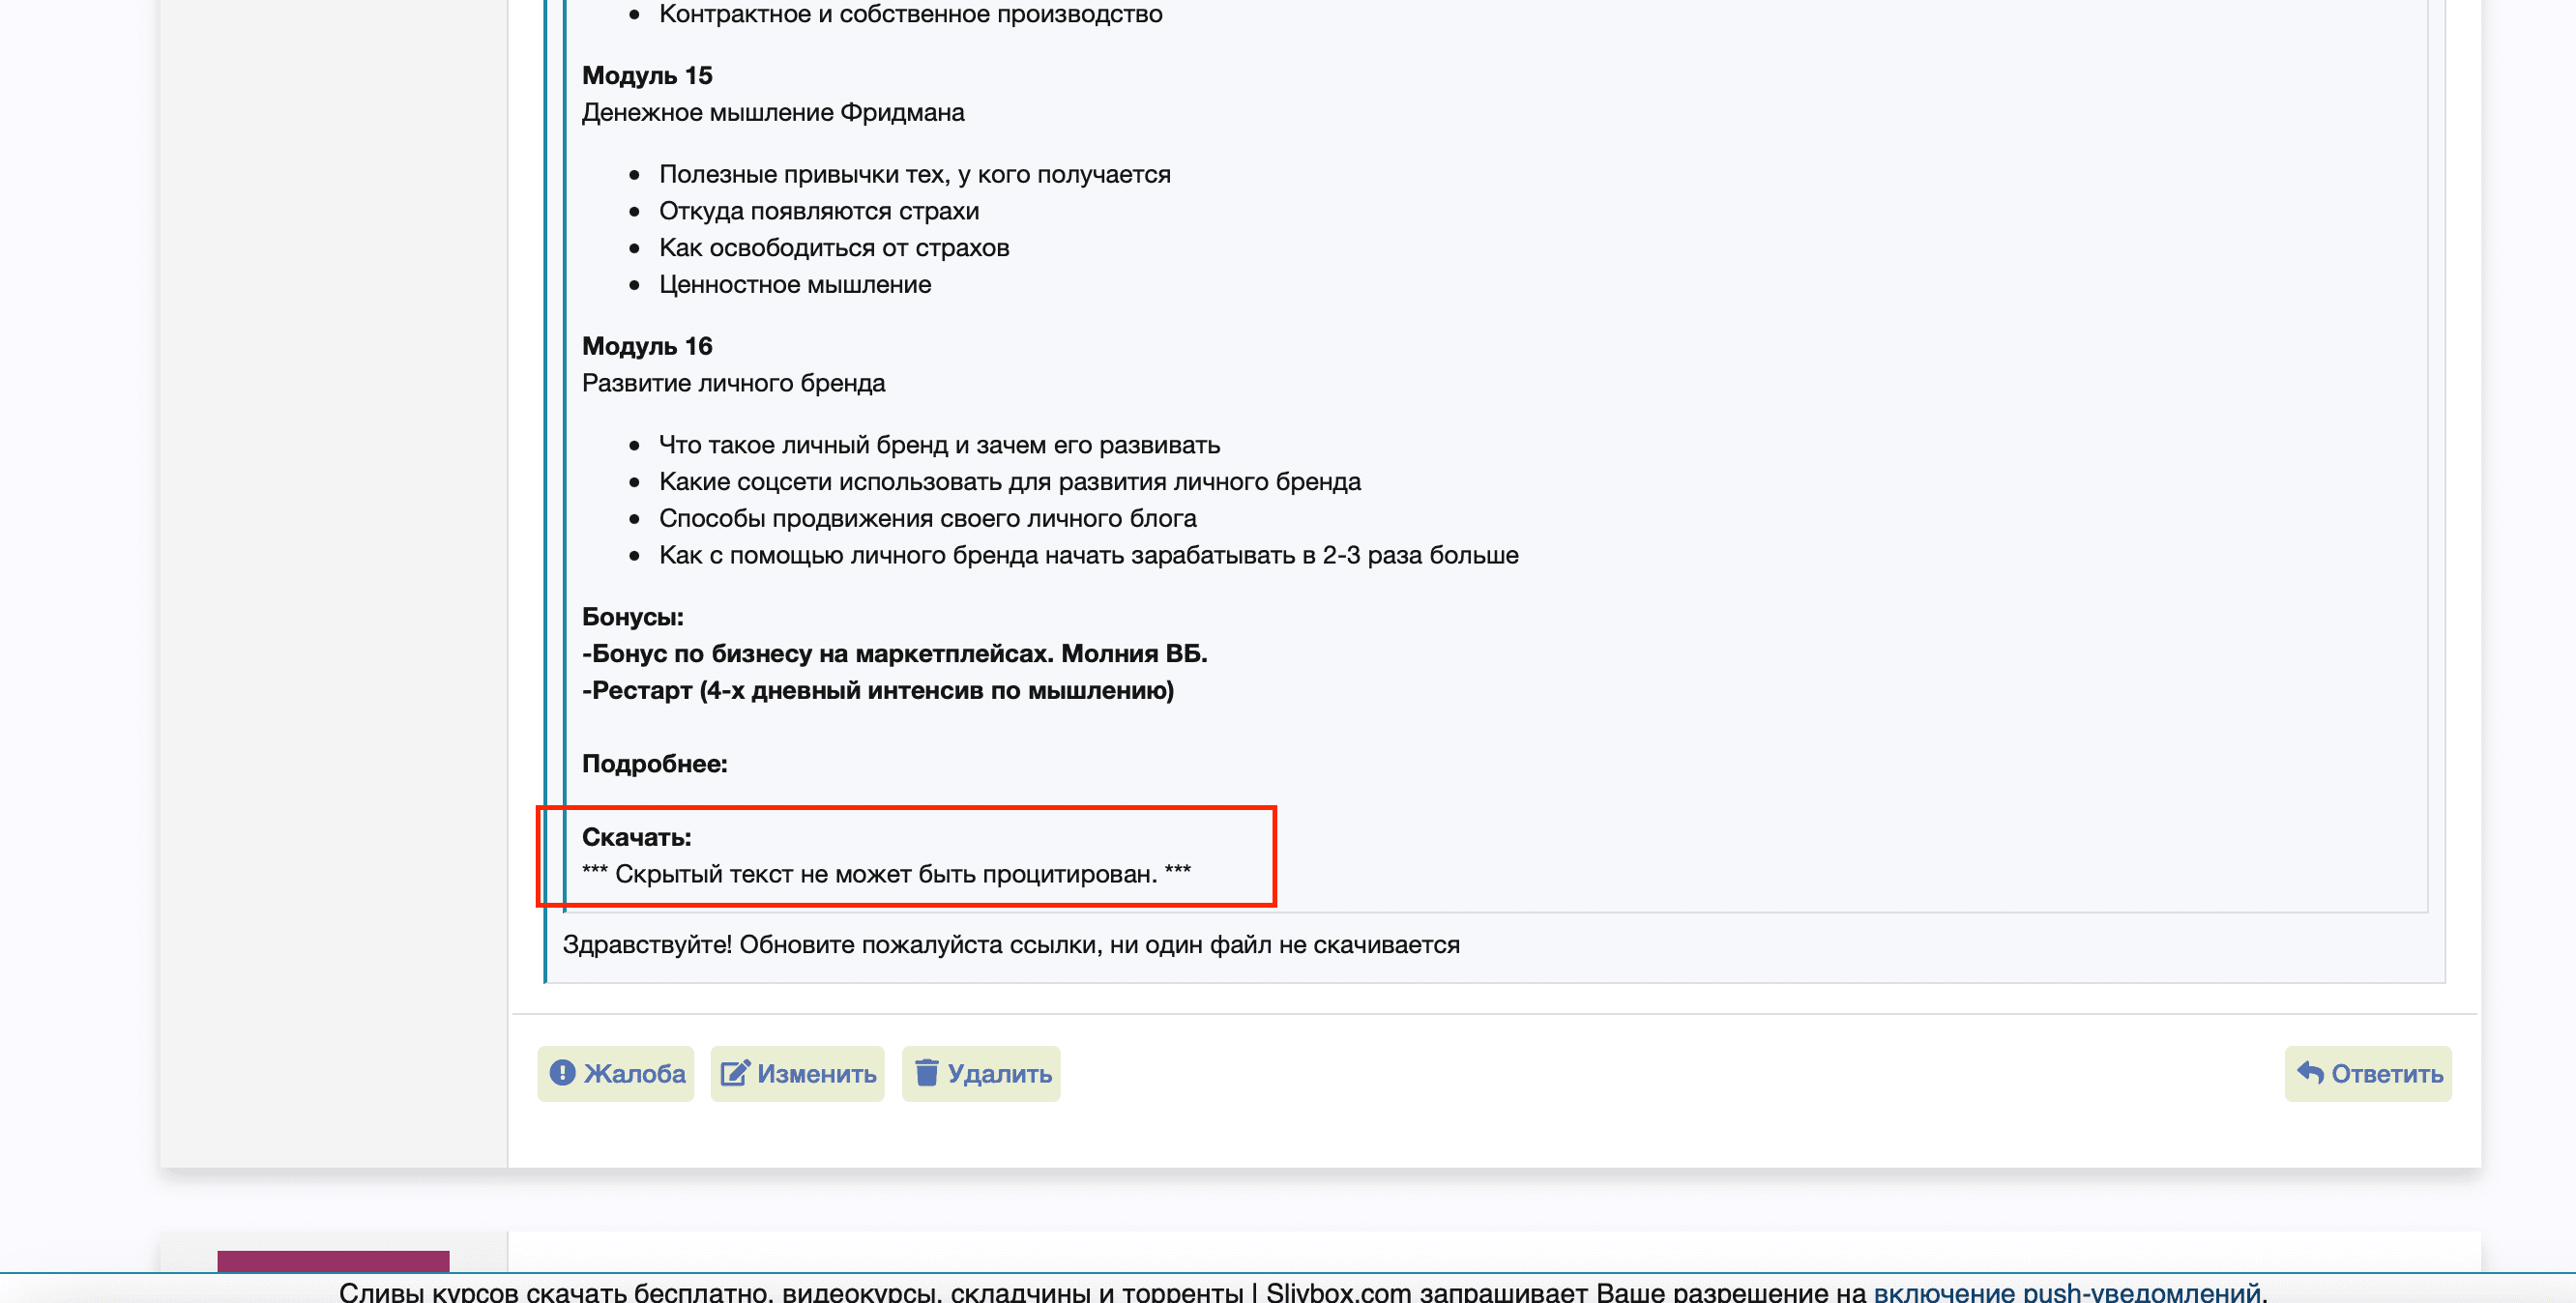Click the line Развитие личного бренда
Screen dimensions: 2576x1303
pyautogui.click(x=733, y=383)
